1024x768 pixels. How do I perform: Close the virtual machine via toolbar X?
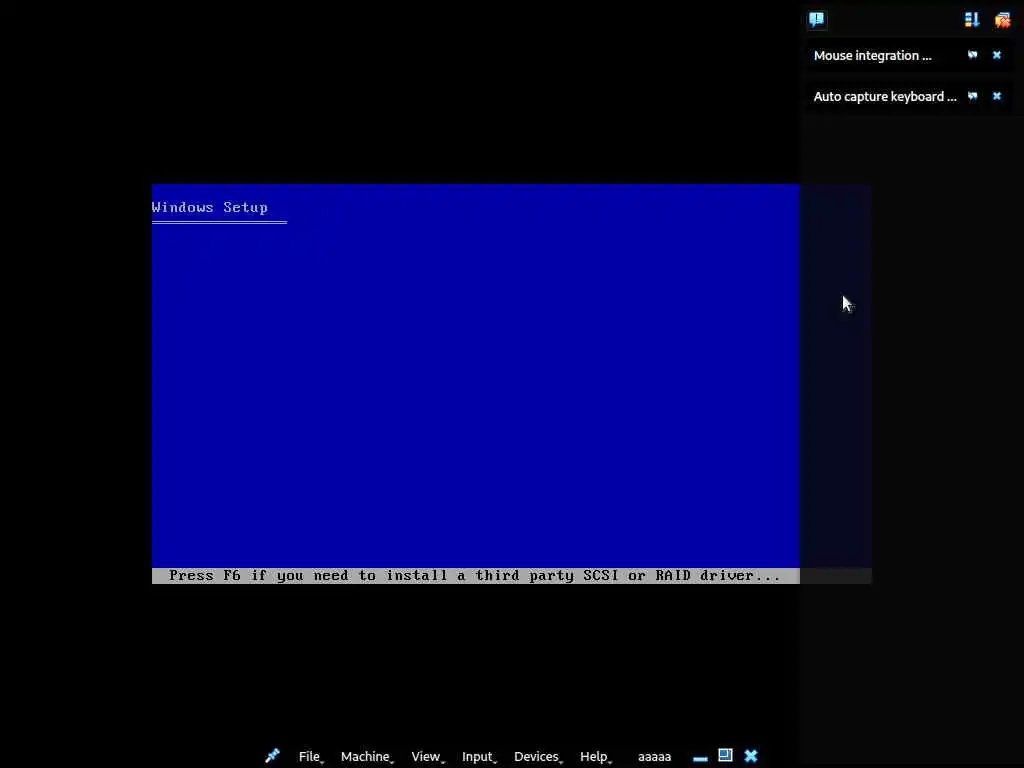coord(751,756)
